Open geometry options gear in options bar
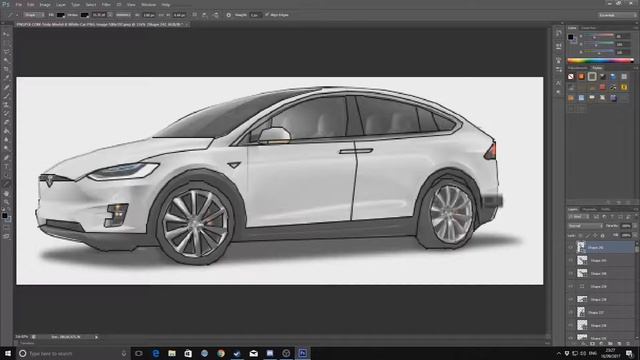The image size is (640, 360). click(x=229, y=15)
